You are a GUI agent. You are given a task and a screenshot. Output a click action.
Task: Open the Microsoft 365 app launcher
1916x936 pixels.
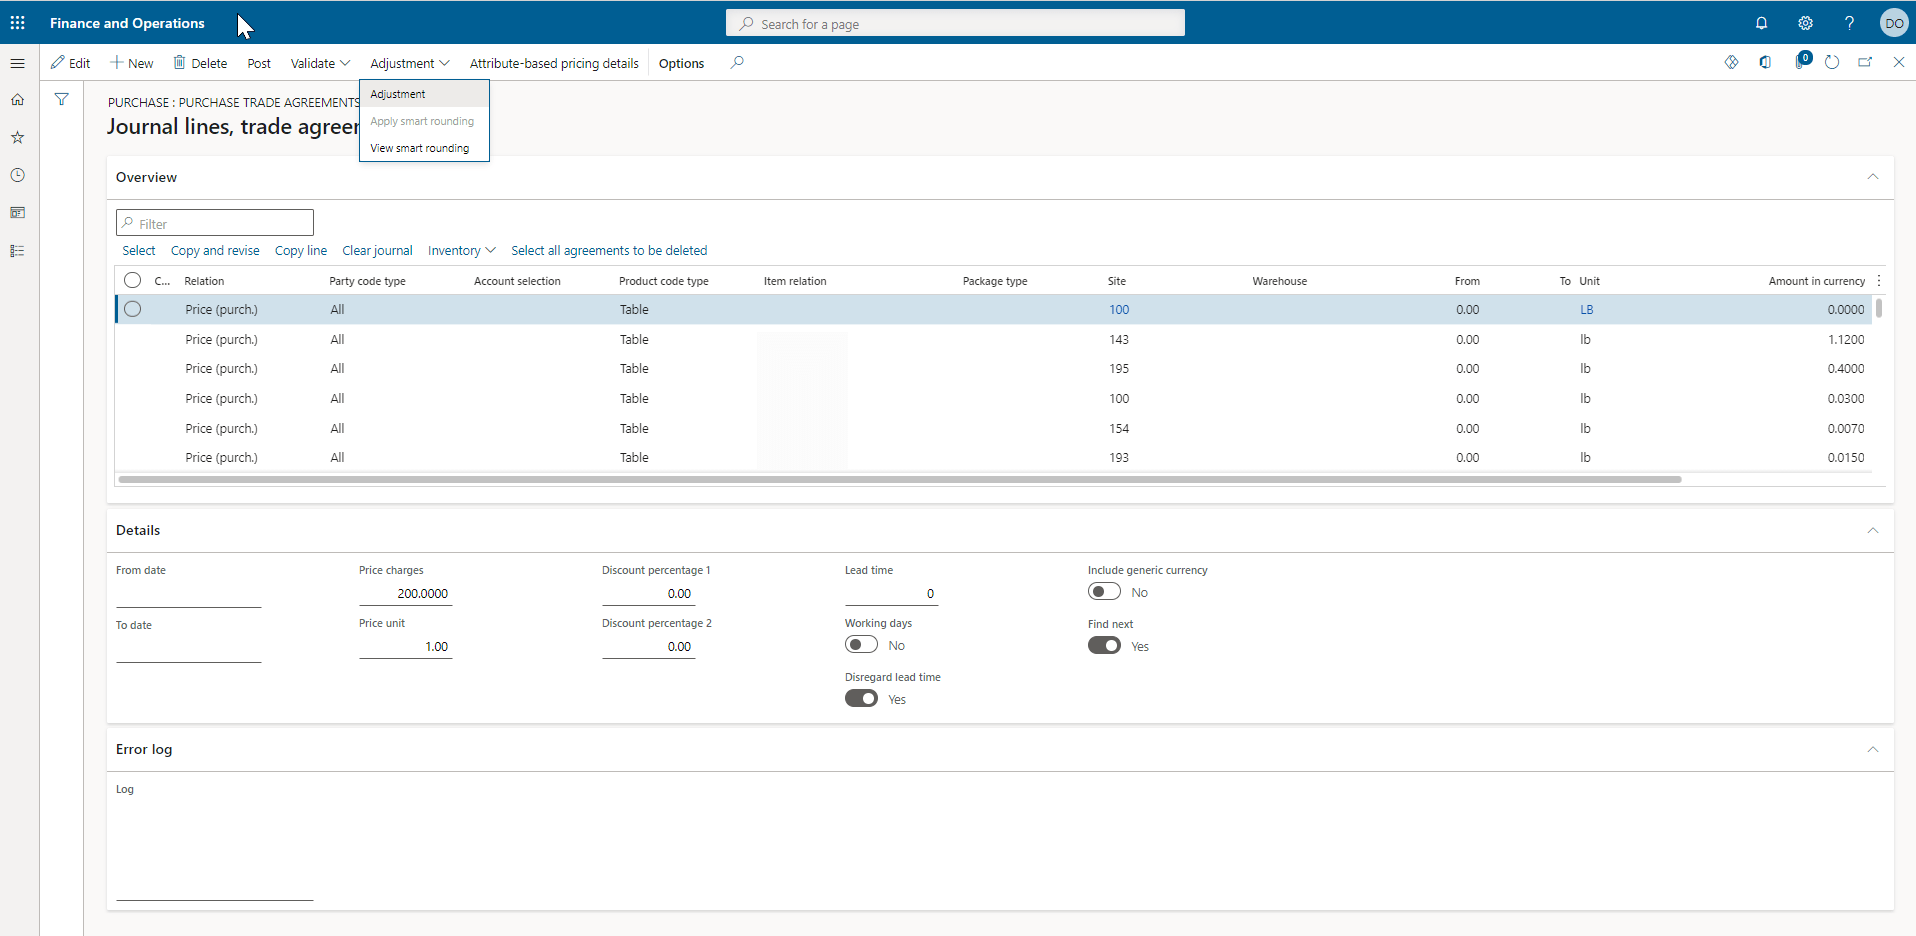pyautogui.click(x=16, y=22)
